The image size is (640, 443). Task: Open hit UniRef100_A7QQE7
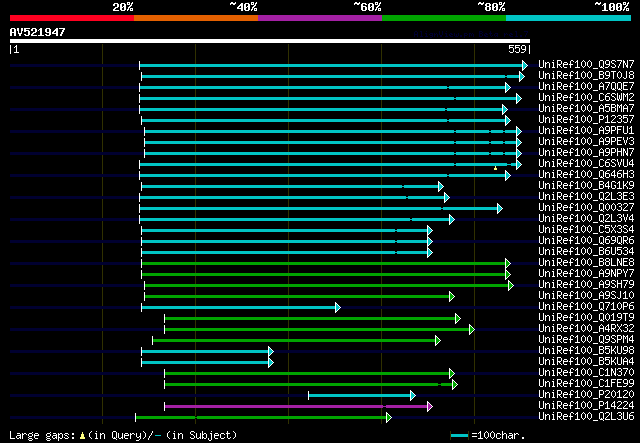[586, 86]
